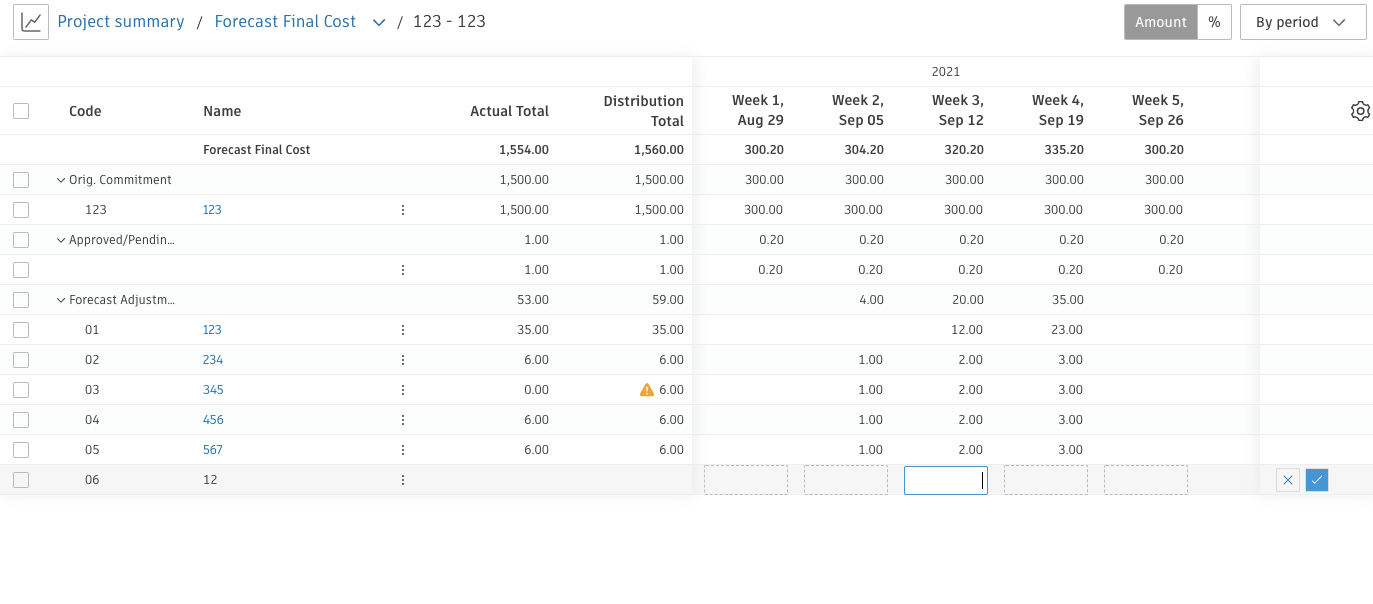Toggle the select-all checkbox in header

[21, 111]
